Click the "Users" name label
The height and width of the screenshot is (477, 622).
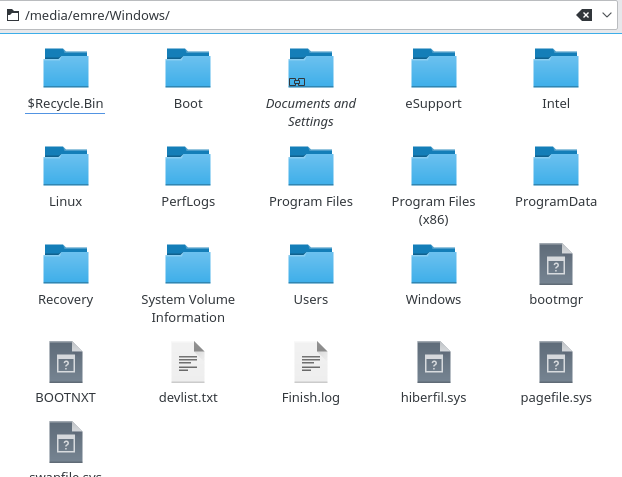pyautogui.click(x=311, y=300)
